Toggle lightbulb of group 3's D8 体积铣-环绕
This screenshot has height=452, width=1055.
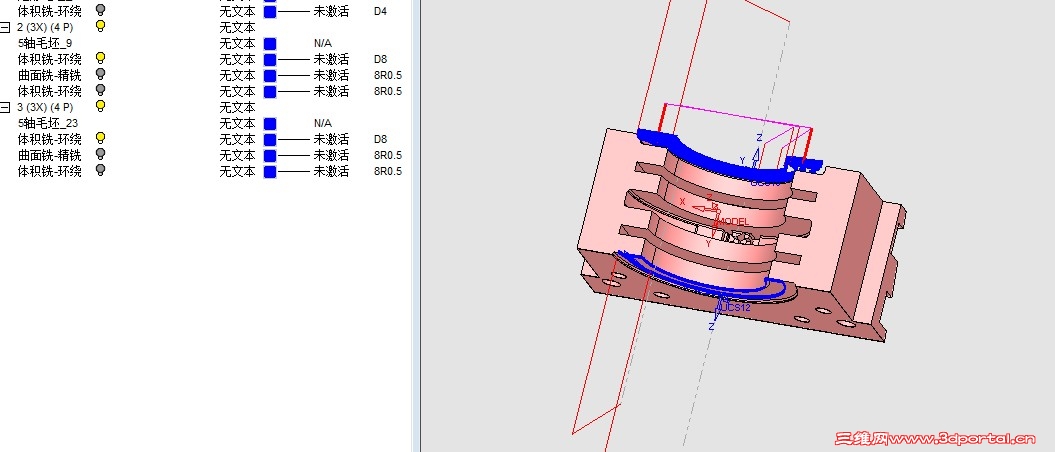click(x=100, y=138)
